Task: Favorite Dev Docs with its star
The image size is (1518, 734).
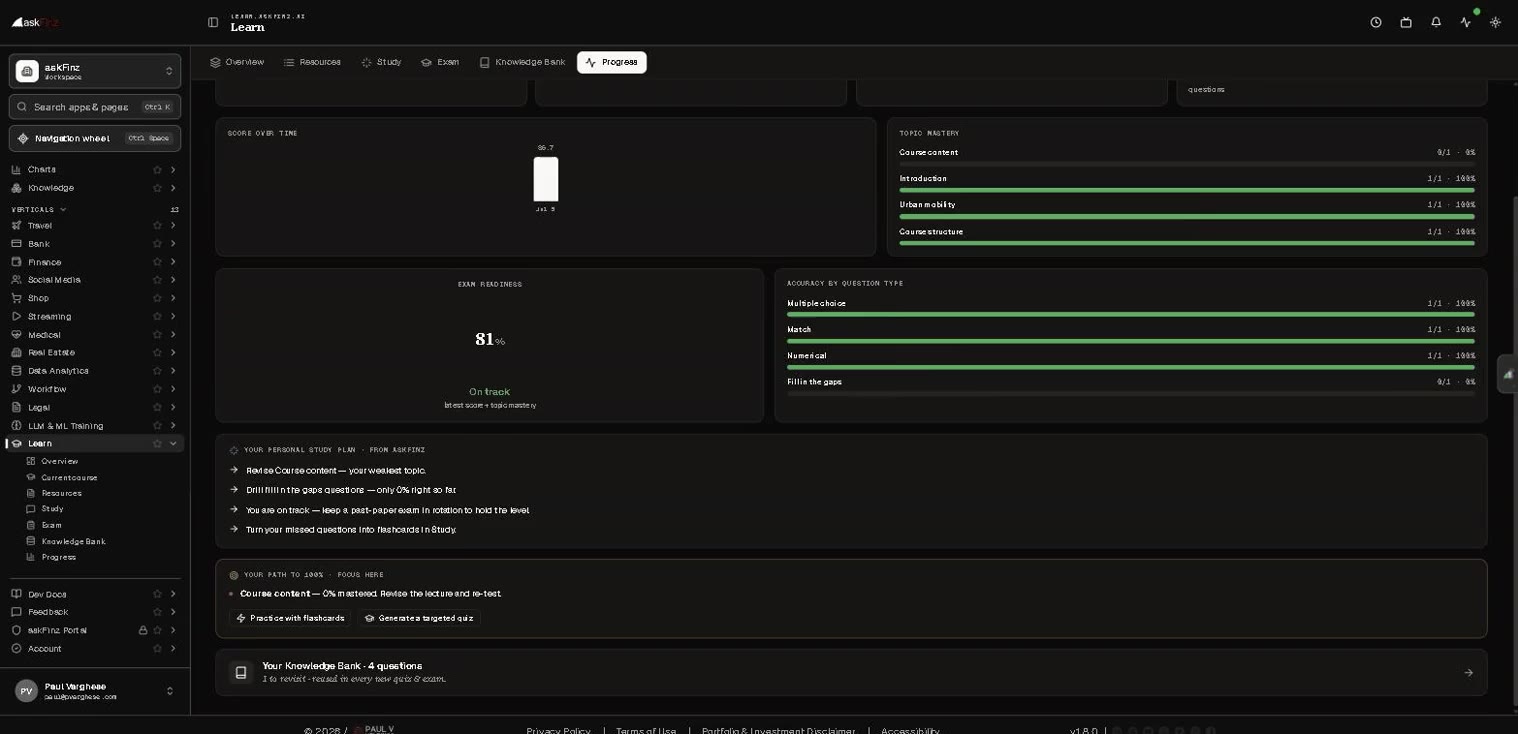Action: point(157,594)
